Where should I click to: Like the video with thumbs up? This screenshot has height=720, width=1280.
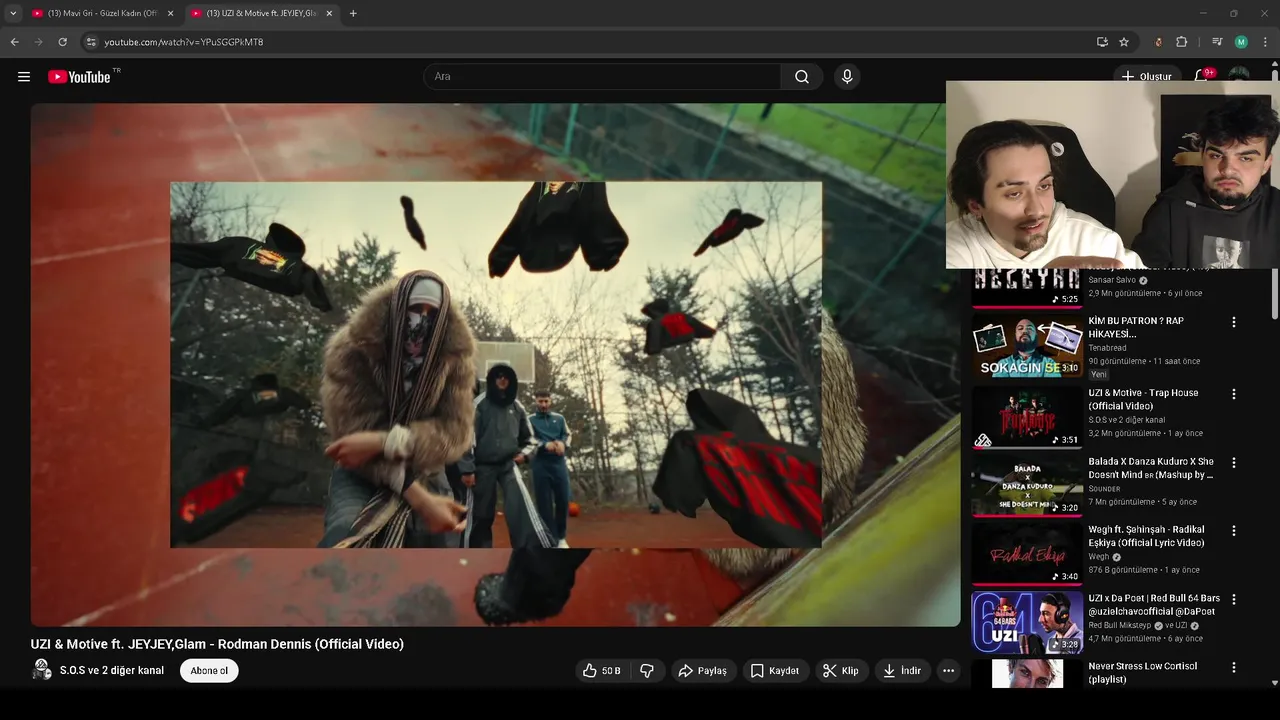(x=602, y=671)
